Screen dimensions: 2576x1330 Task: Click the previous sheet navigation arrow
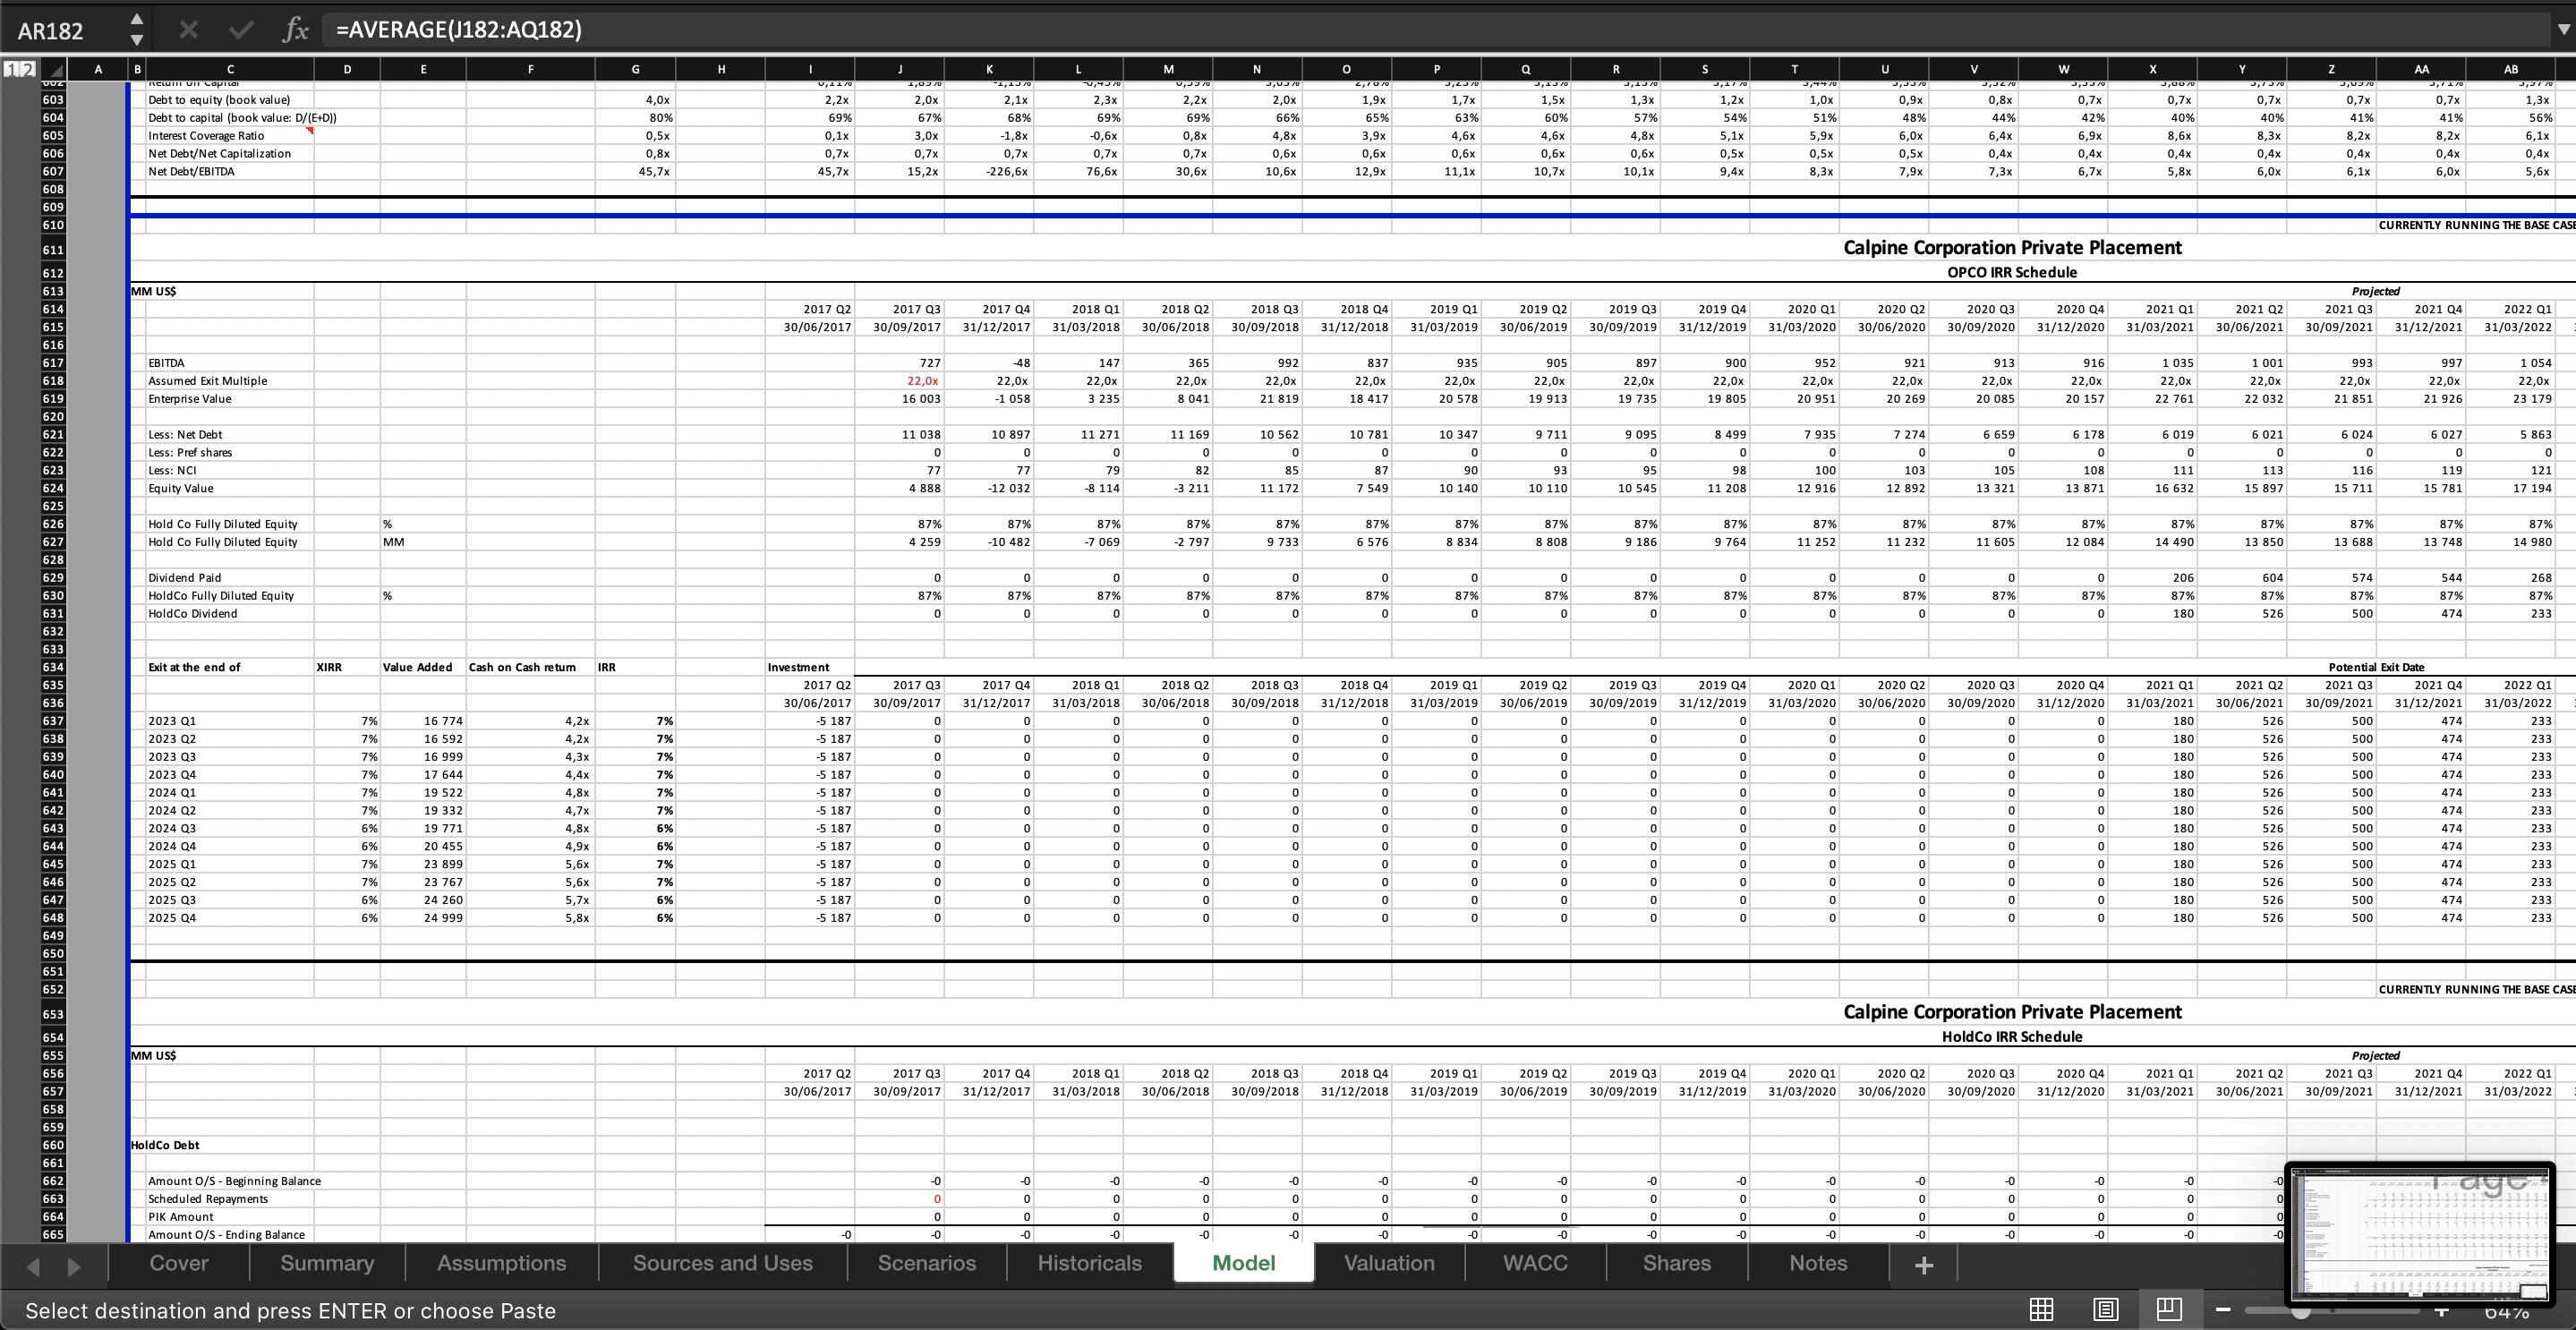[33, 1266]
